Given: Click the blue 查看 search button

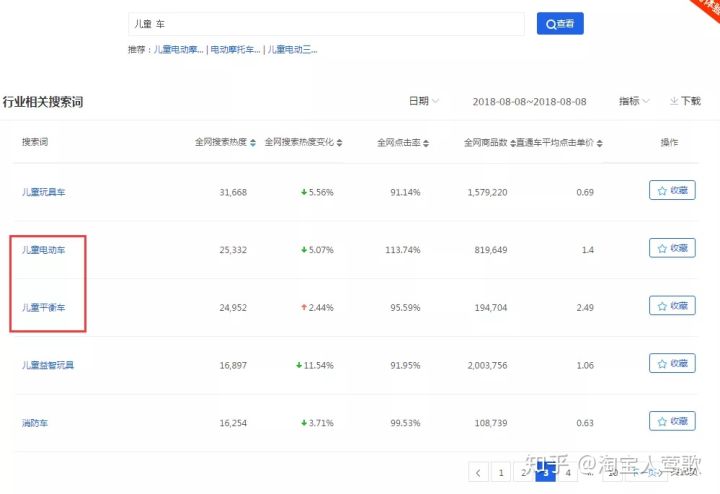Looking at the screenshot, I should coord(559,24).
